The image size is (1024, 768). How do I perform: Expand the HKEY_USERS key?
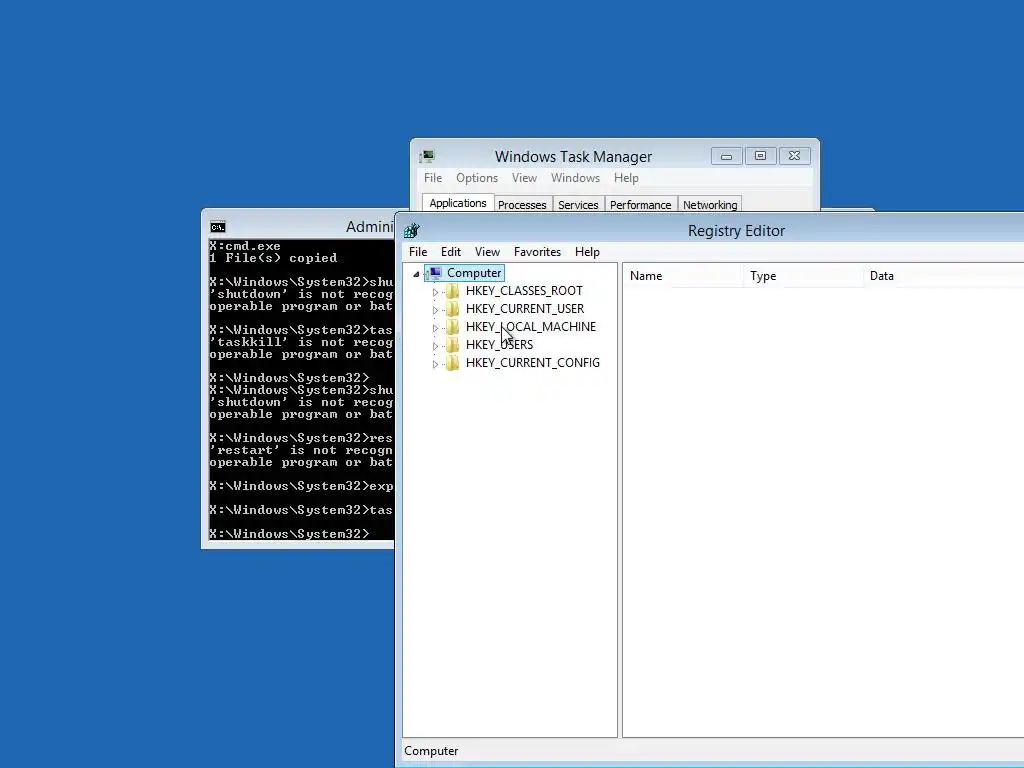436,345
